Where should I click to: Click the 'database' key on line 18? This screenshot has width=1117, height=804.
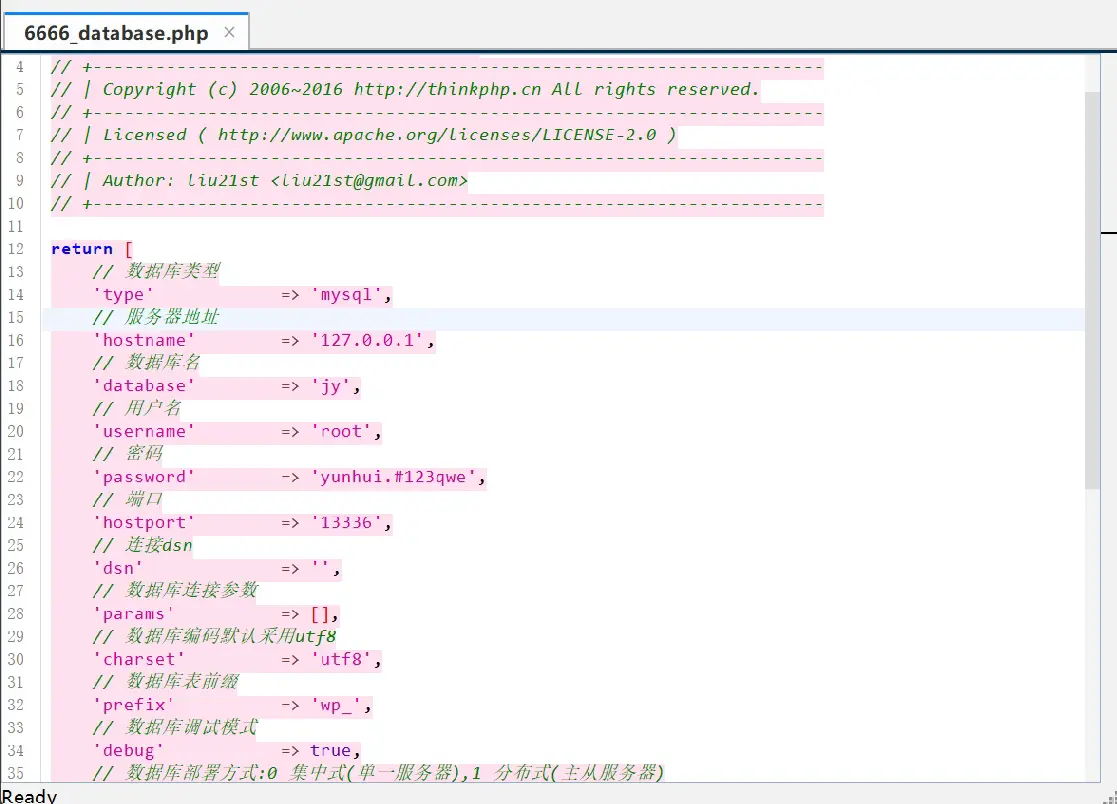(144, 386)
